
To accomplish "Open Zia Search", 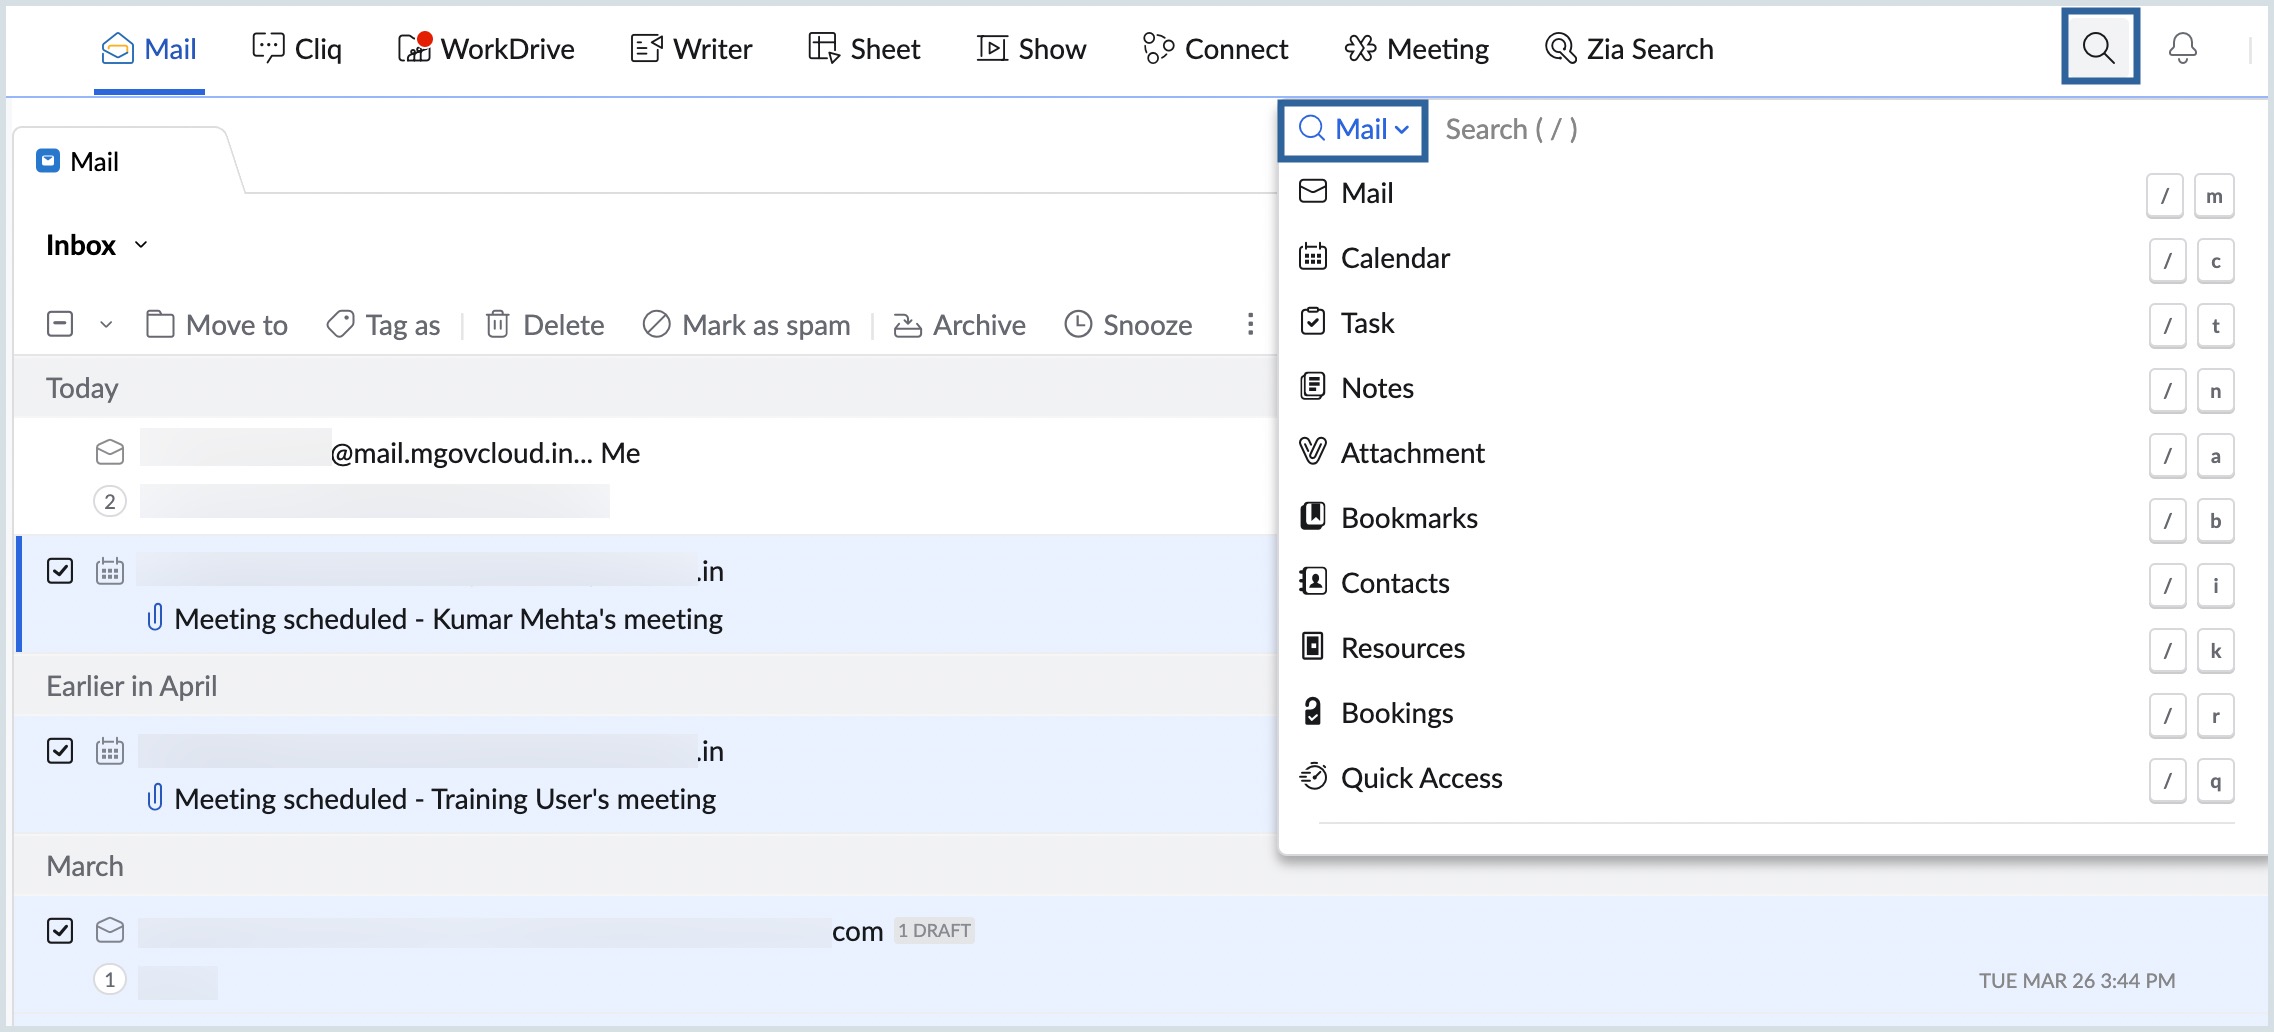I will tap(1629, 49).
